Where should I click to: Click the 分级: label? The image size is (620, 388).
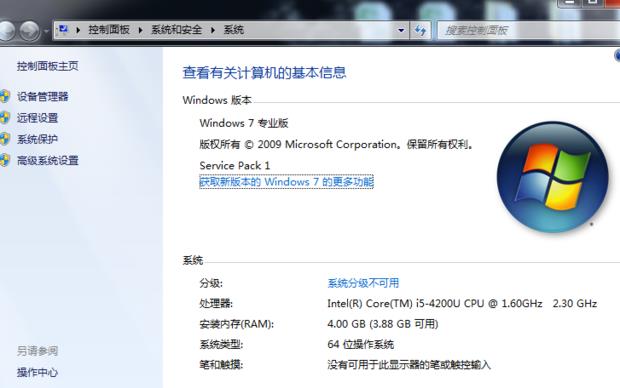(x=211, y=283)
